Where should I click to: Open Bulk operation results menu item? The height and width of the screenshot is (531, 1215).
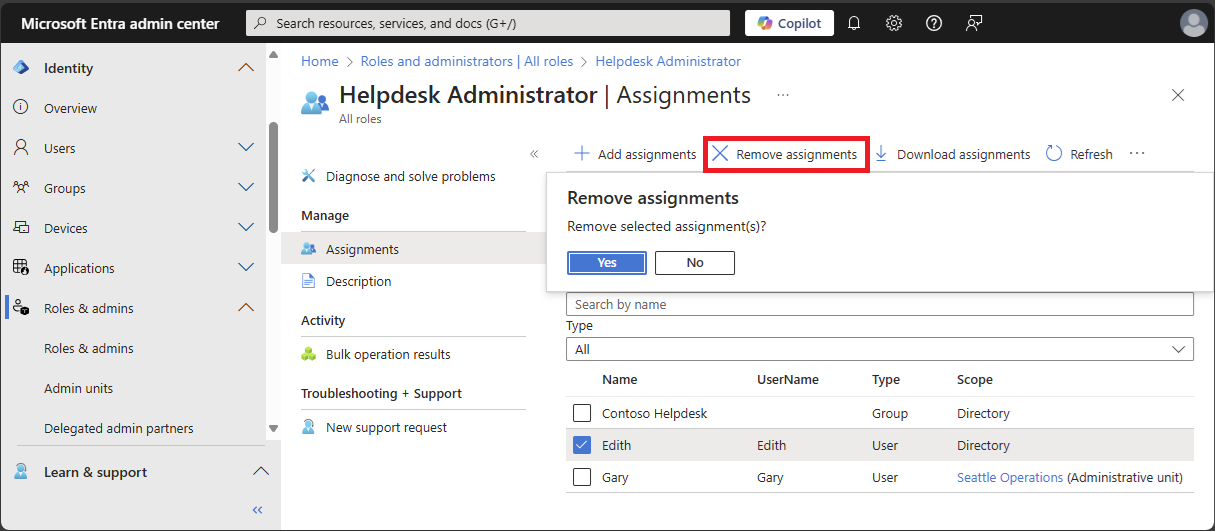(x=388, y=355)
